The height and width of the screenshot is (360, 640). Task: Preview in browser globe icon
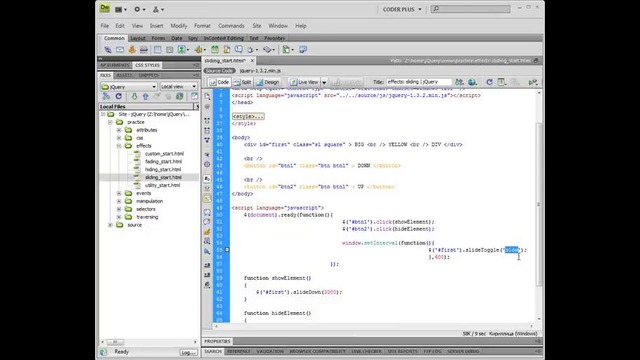click(473, 82)
